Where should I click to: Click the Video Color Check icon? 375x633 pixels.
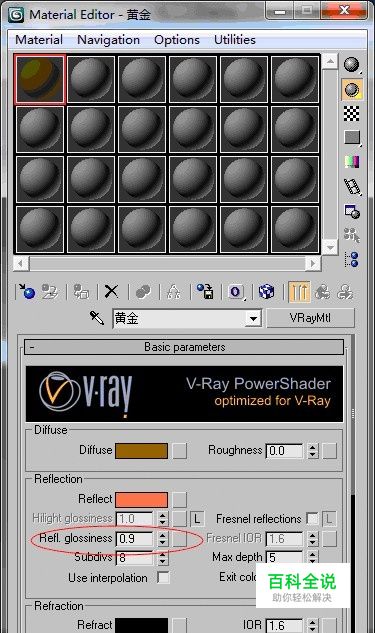pyautogui.click(x=352, y=162)
